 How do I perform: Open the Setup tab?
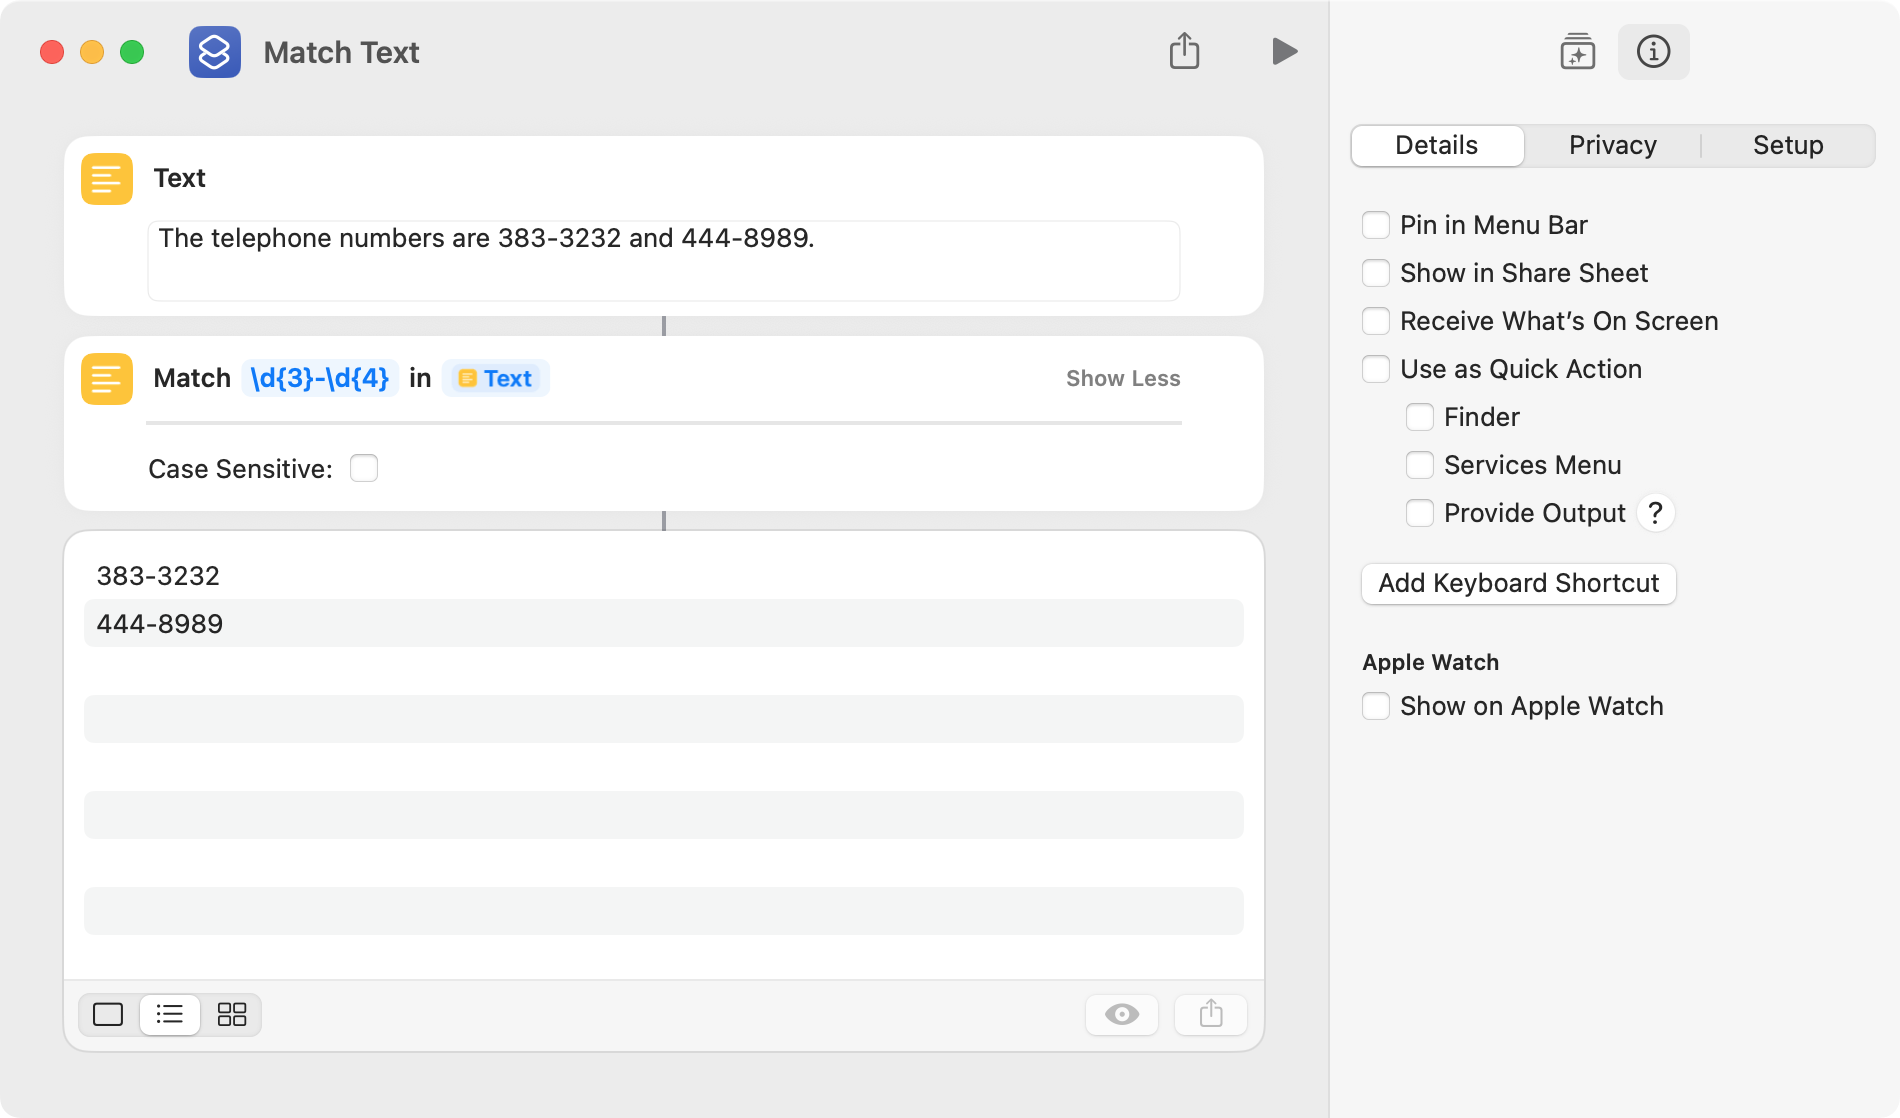1788,145
